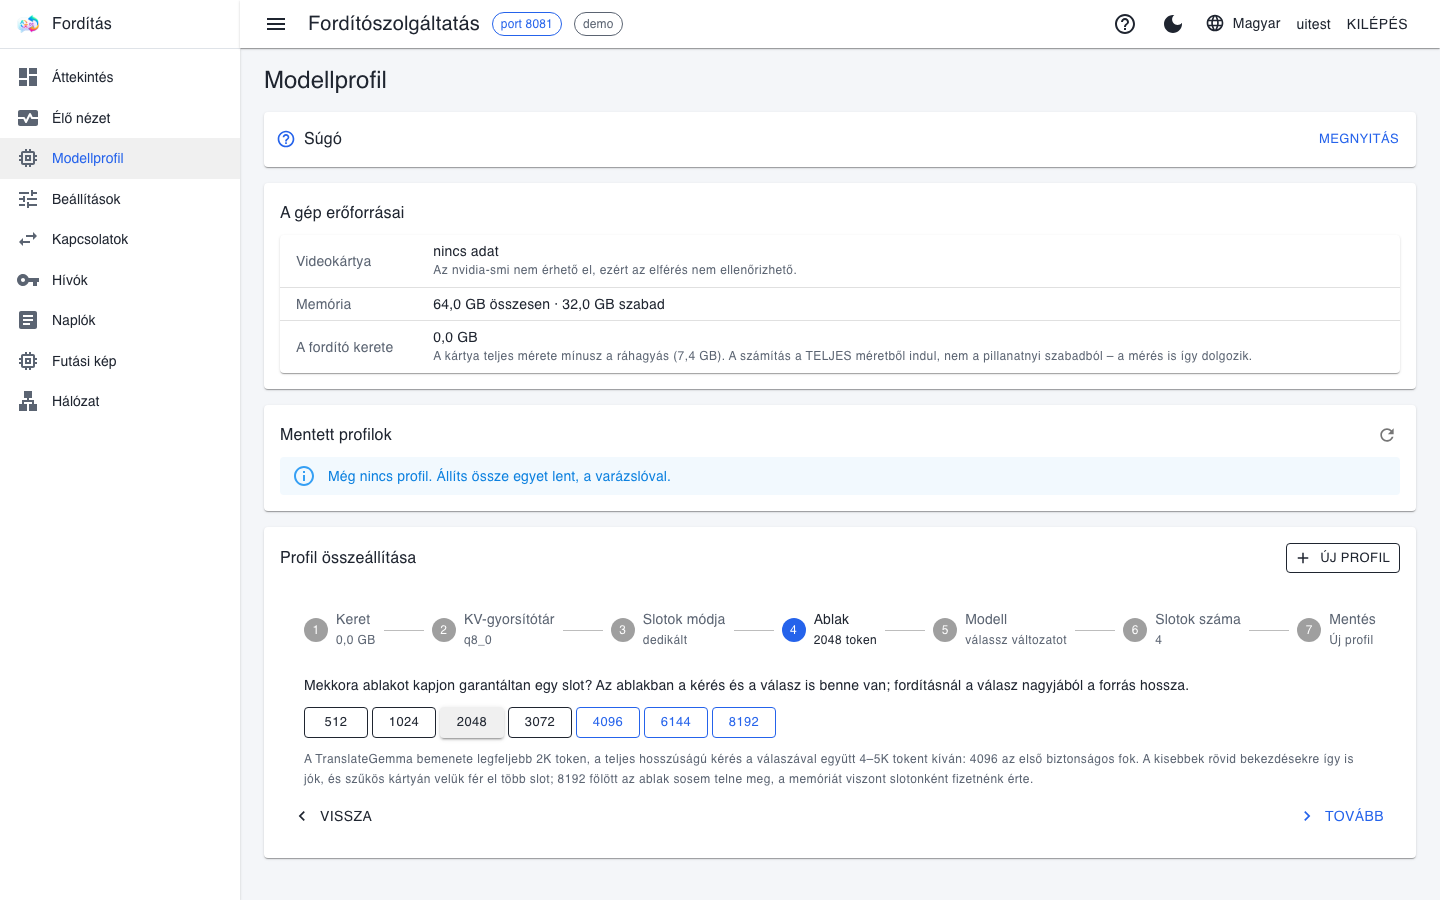The image size is (1440, 900).
Task: Click the Áttekintés dashboard icon
Action: (28, 77)
